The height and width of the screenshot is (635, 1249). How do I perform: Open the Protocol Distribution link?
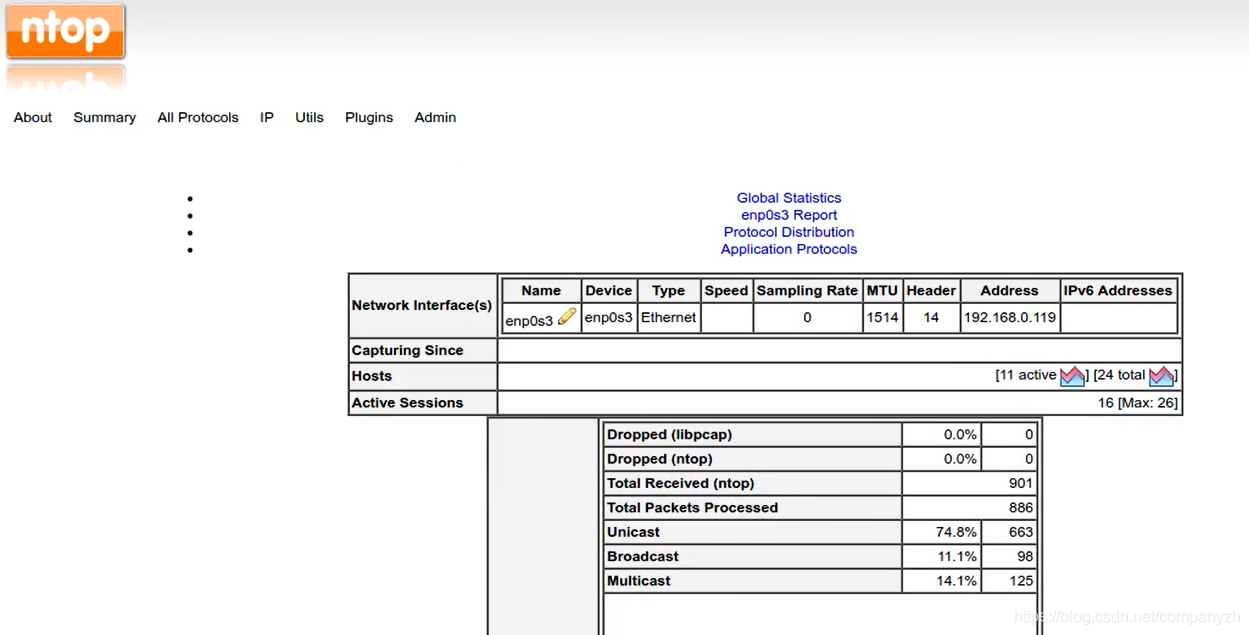[x=789, y=232]
